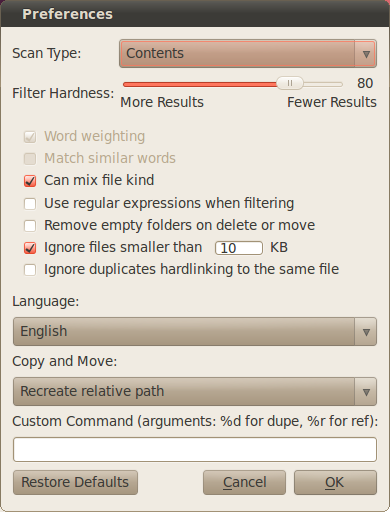The width and height of the screenshot is (390, 512).
Task: Open the Copy and Move dropdown arrow
Action: coord(366,392)
